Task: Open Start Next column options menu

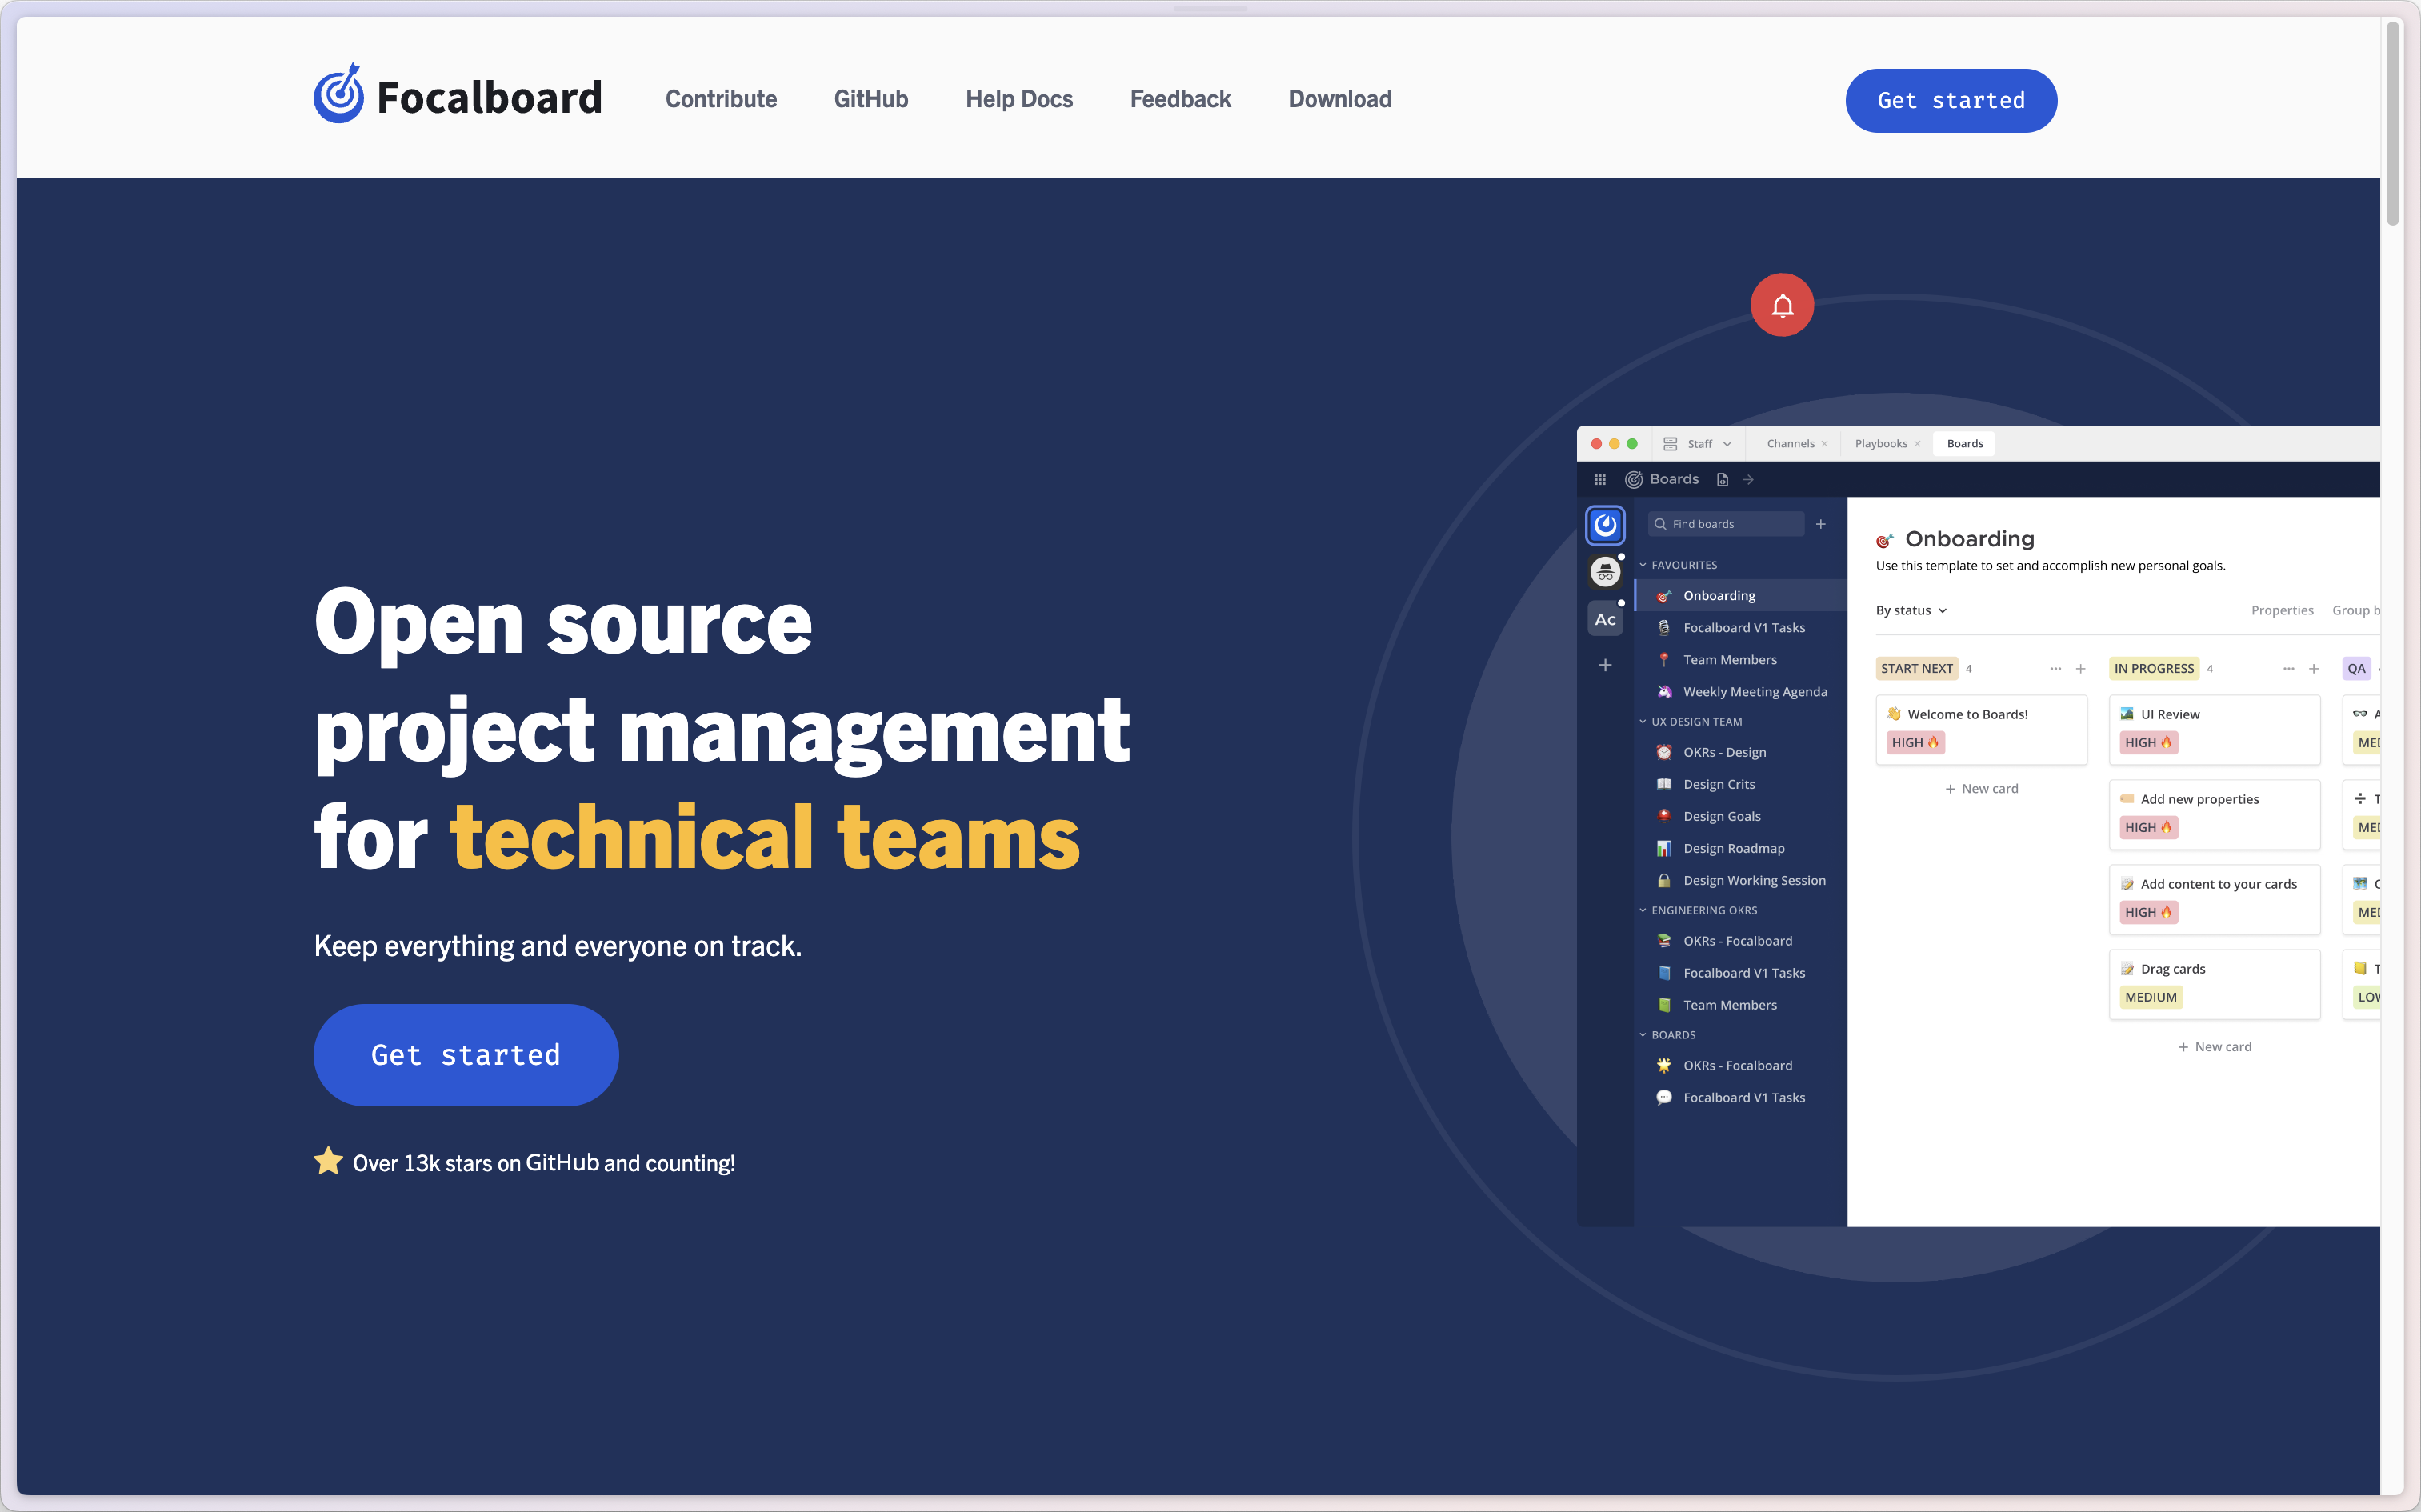Action: tap(2055, 668)
